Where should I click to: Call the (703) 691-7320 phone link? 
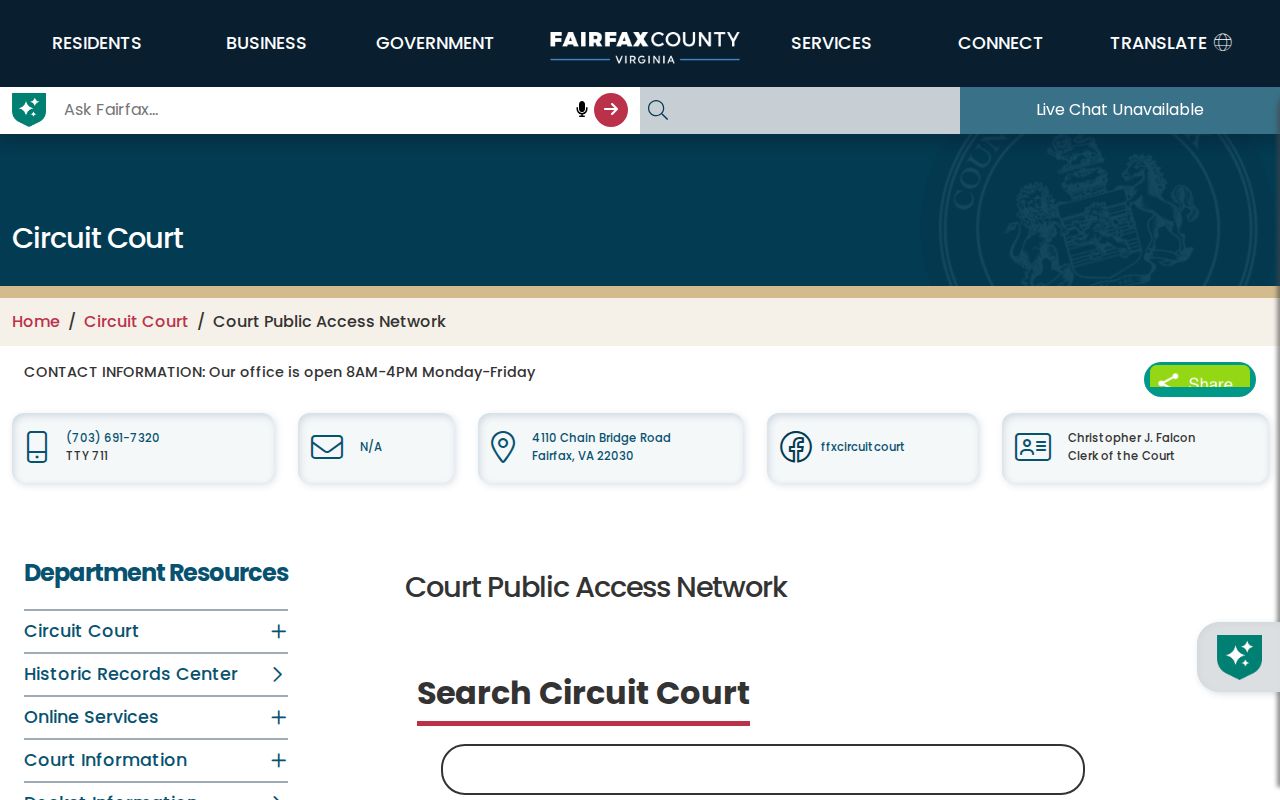click(x=113, y=438)
